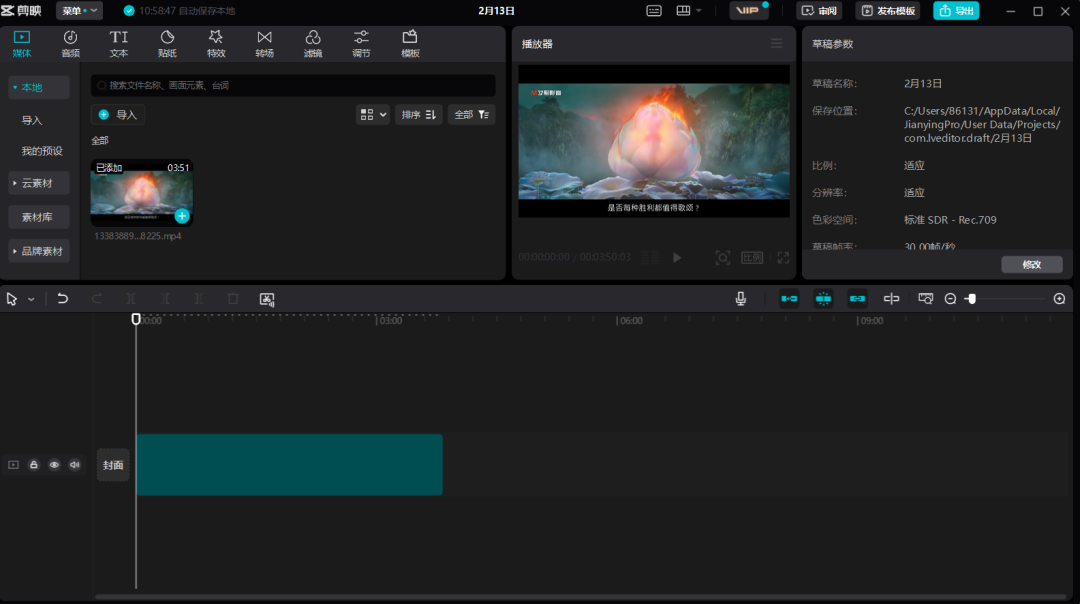Zoom in the timeline
The height and width of the screenshot is (604, 1080).
pos(1059,299)
